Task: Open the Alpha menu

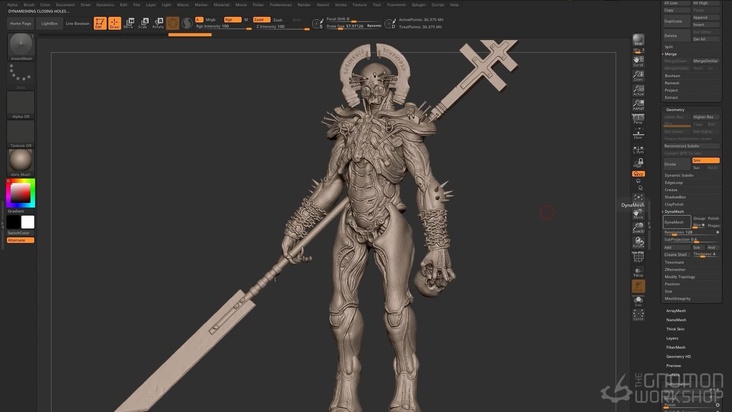Action: pyautogui.click(x=12, y=5)
